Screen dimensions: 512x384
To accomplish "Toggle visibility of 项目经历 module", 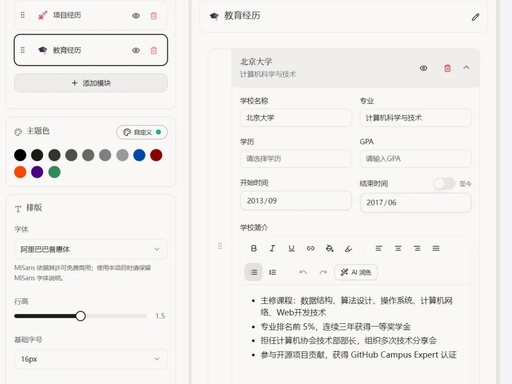I will coord(136,16).
